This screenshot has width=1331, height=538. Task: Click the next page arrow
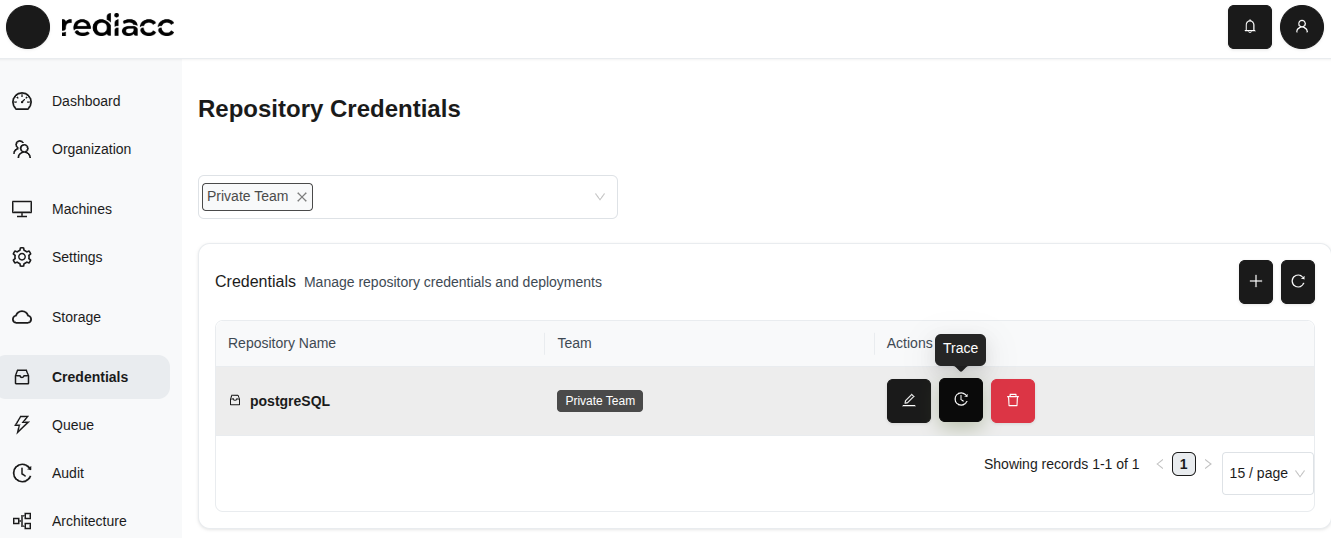pos(1207,464)
